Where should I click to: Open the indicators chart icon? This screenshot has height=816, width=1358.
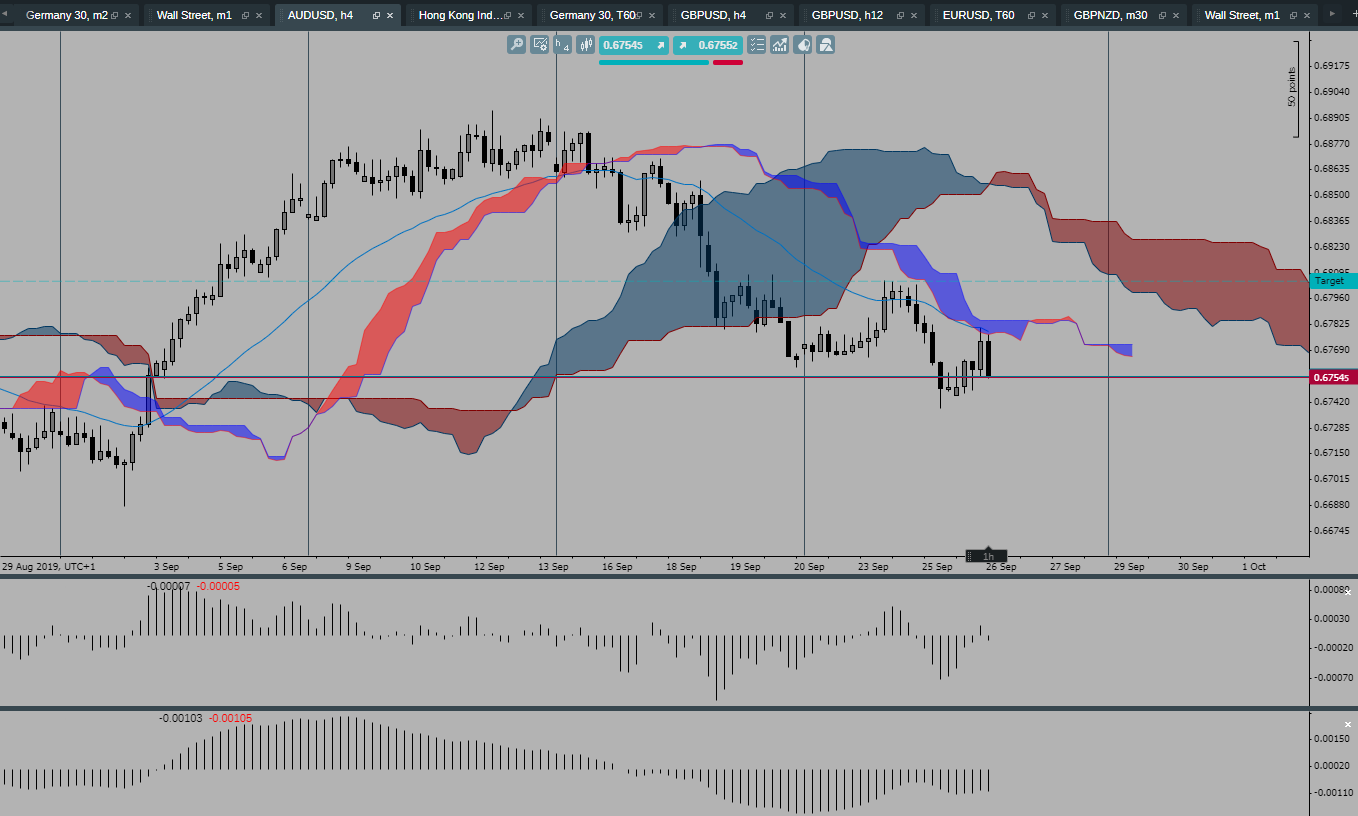(779, 45)
